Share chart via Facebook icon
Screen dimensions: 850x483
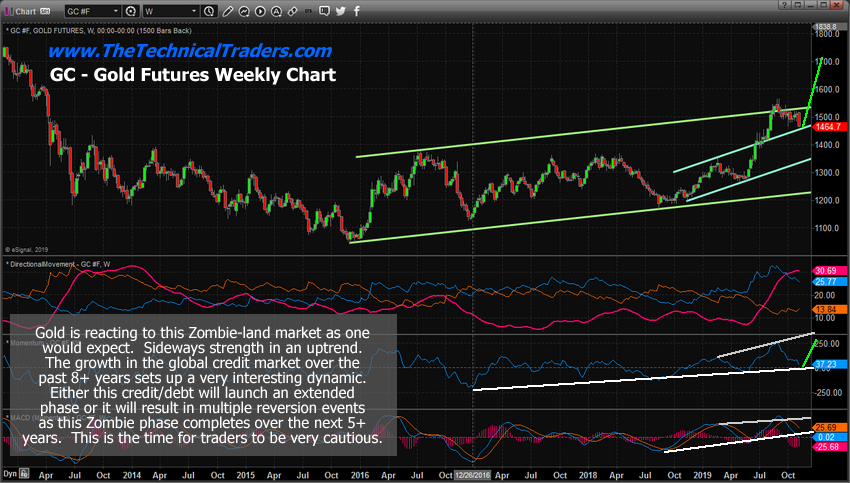point(357,11)
